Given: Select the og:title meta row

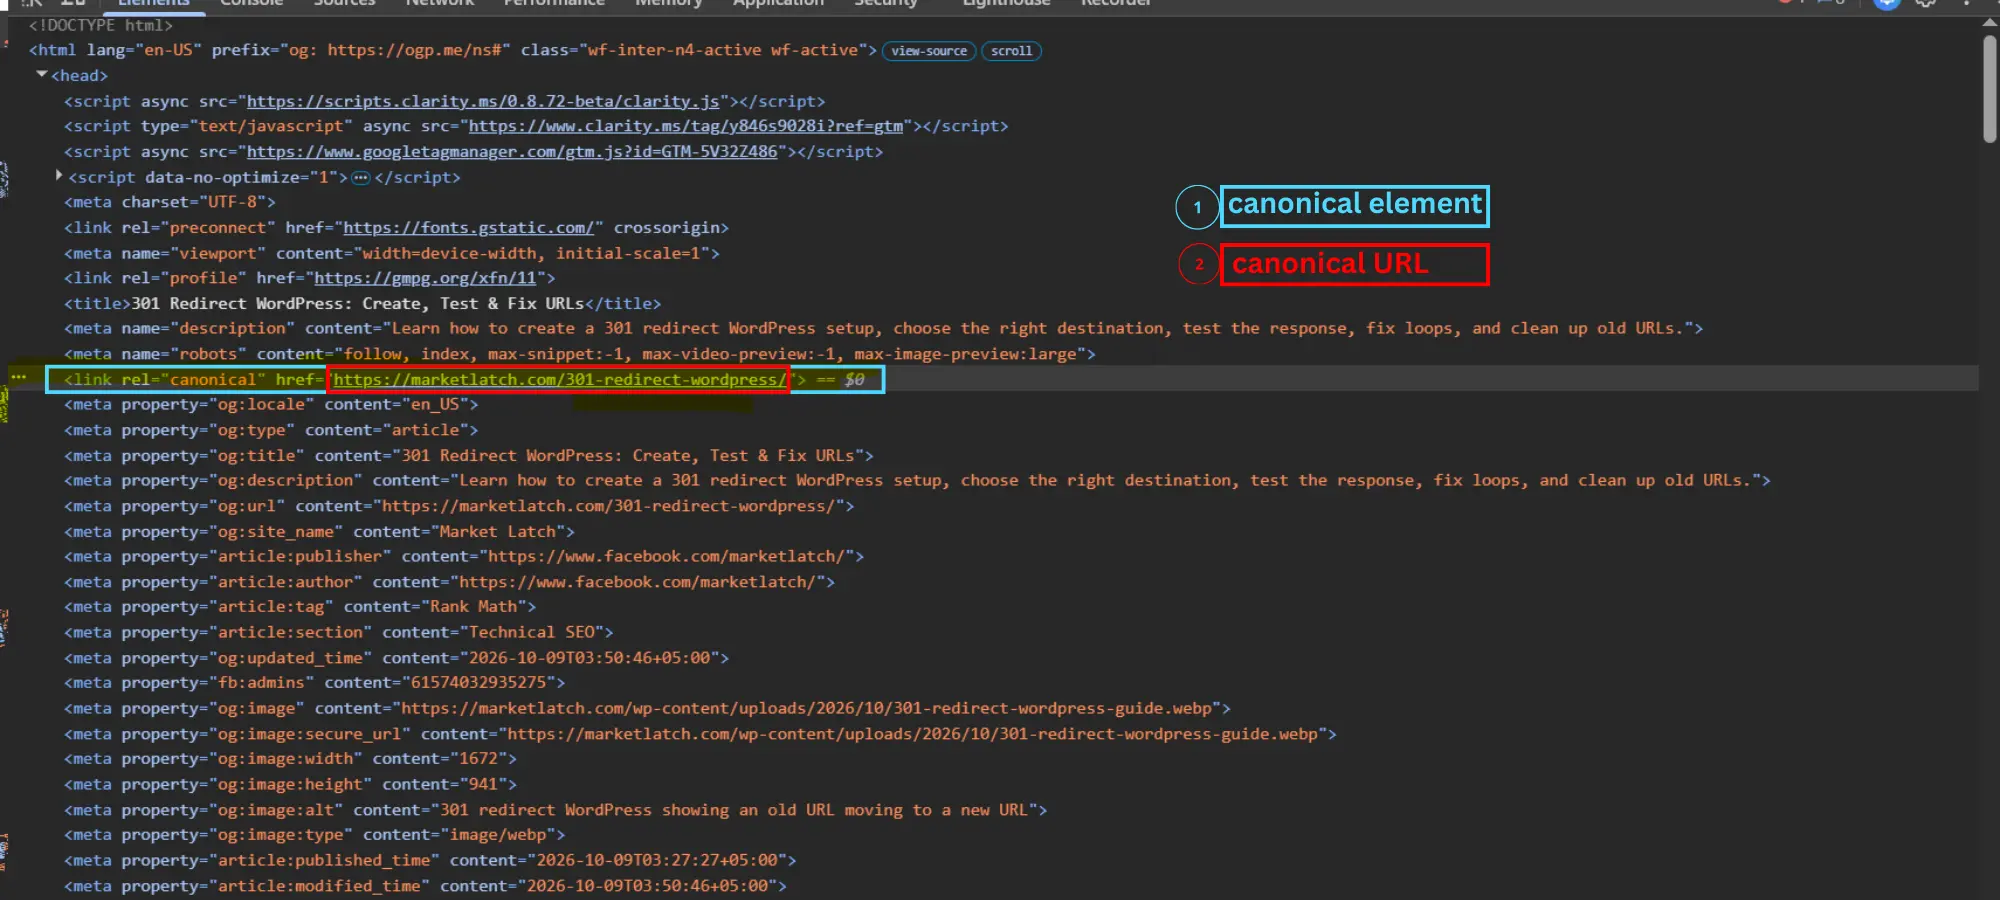Looking at the screenshot, I should (469, 455).
